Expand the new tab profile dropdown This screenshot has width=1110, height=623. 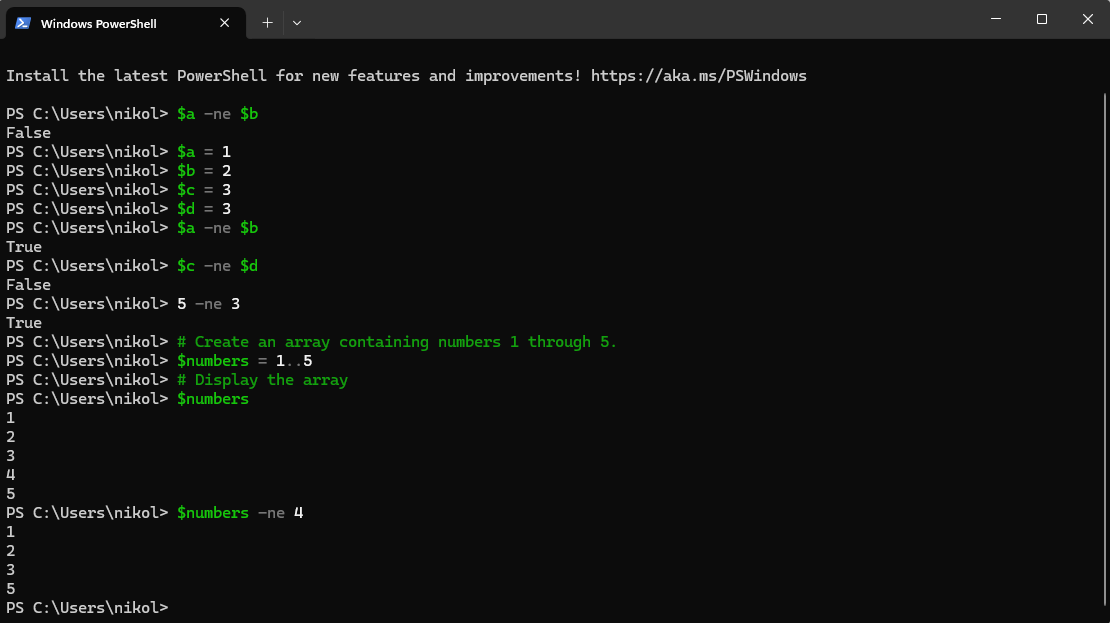pyautogui.click(x=297, y=23)
